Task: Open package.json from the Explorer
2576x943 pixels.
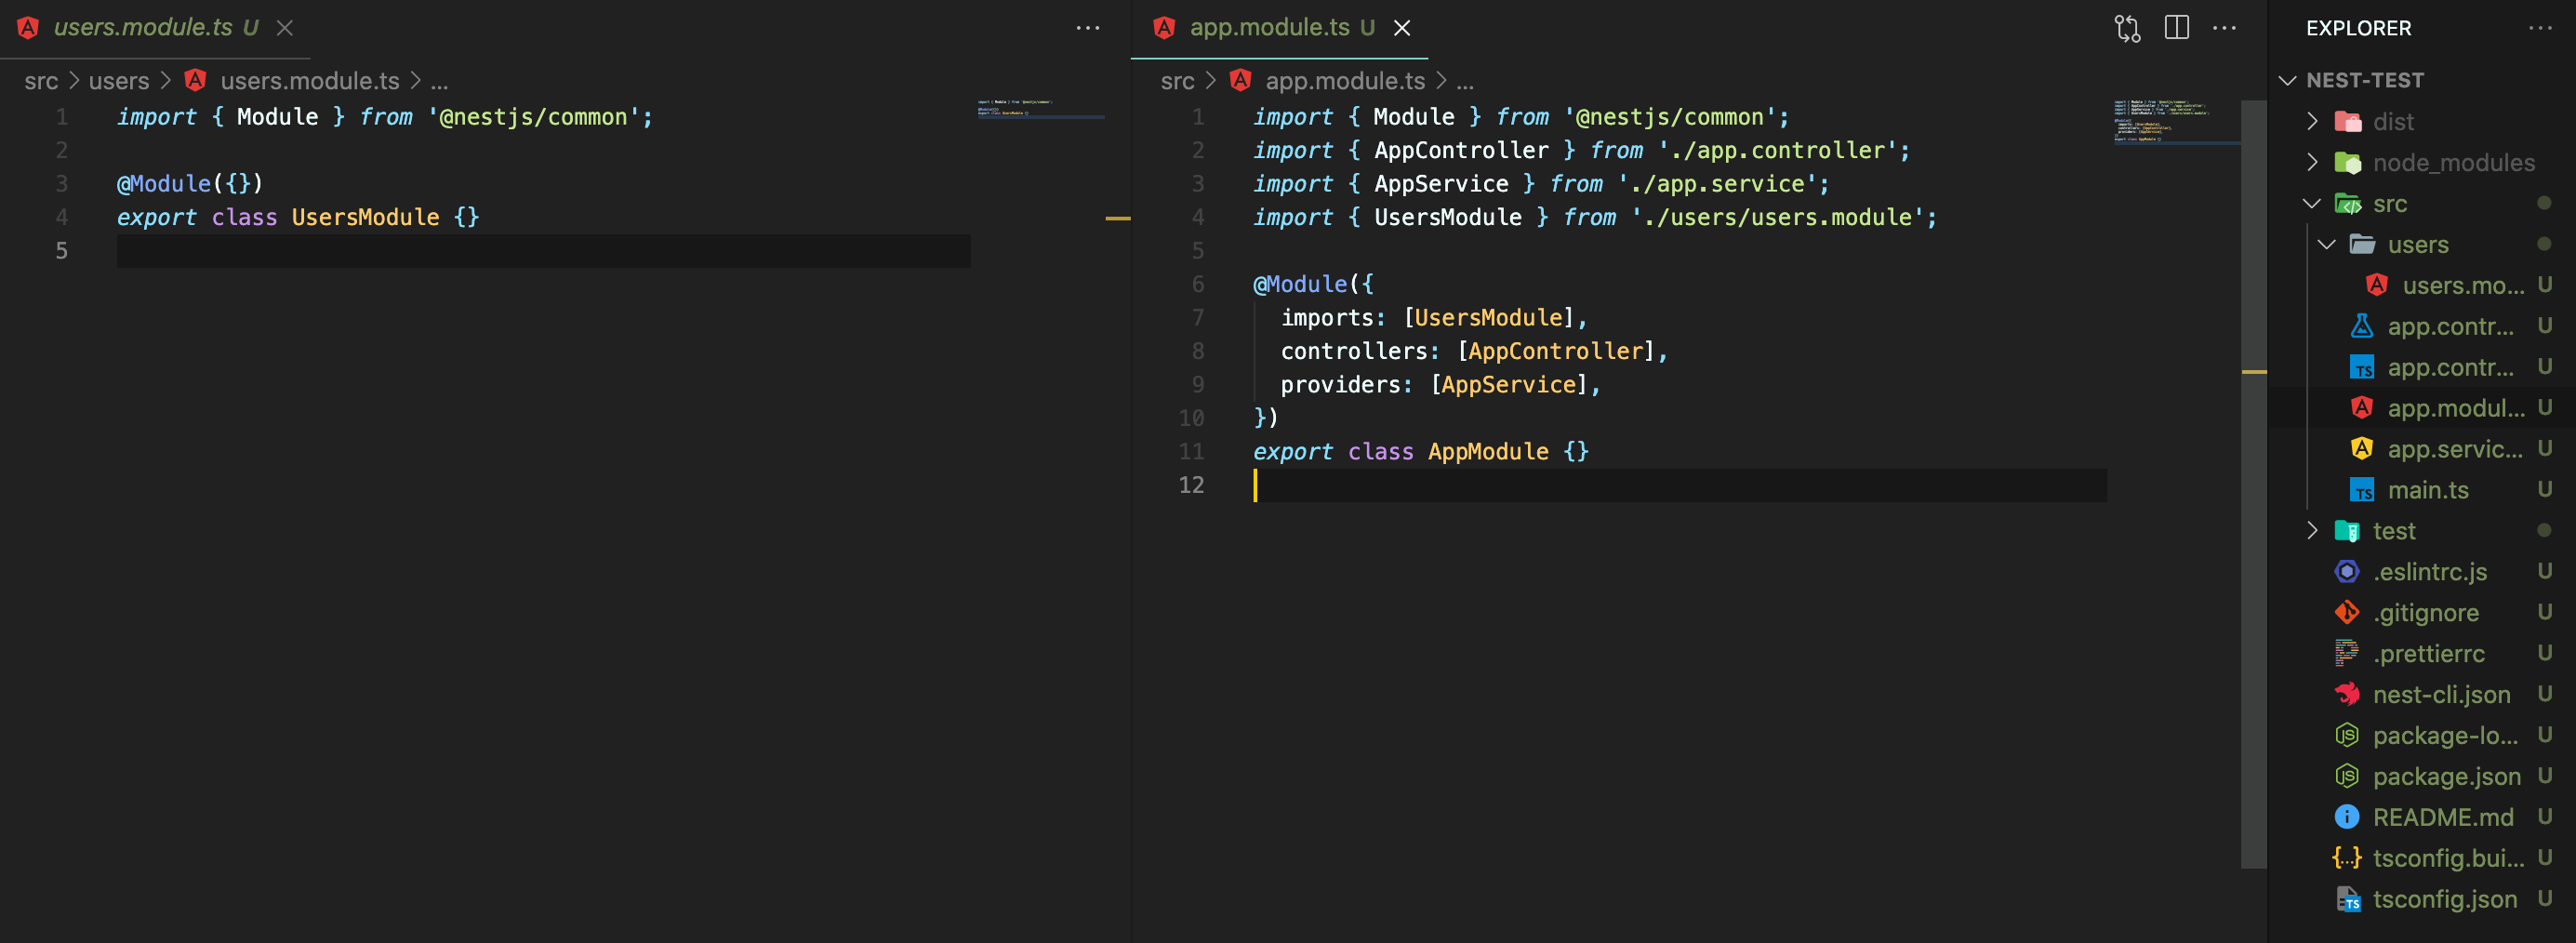Action: (2446, 776)
